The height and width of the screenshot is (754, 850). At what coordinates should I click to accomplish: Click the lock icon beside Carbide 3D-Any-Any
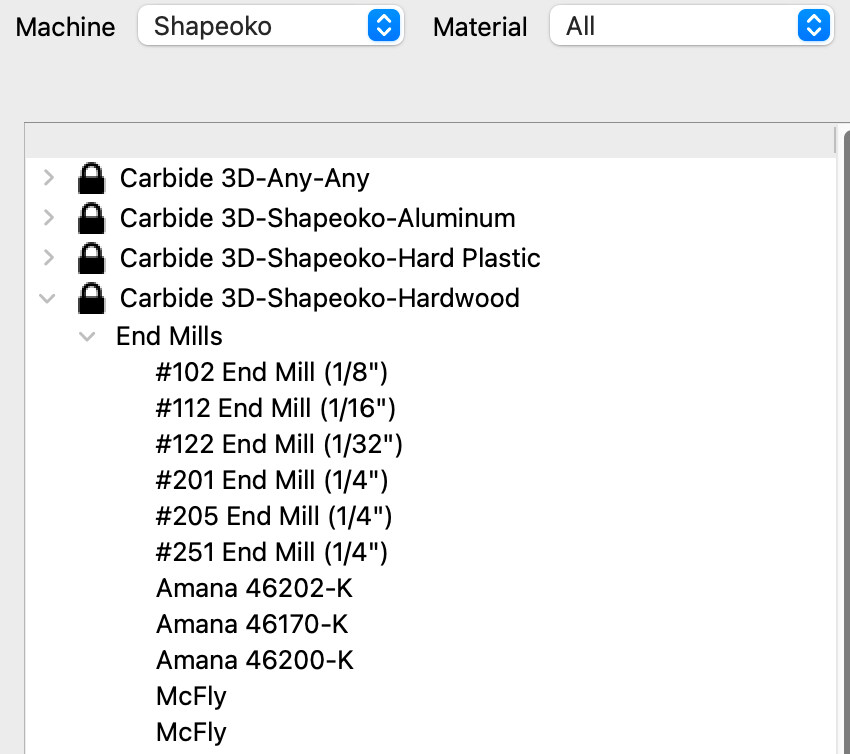(91, 179)
